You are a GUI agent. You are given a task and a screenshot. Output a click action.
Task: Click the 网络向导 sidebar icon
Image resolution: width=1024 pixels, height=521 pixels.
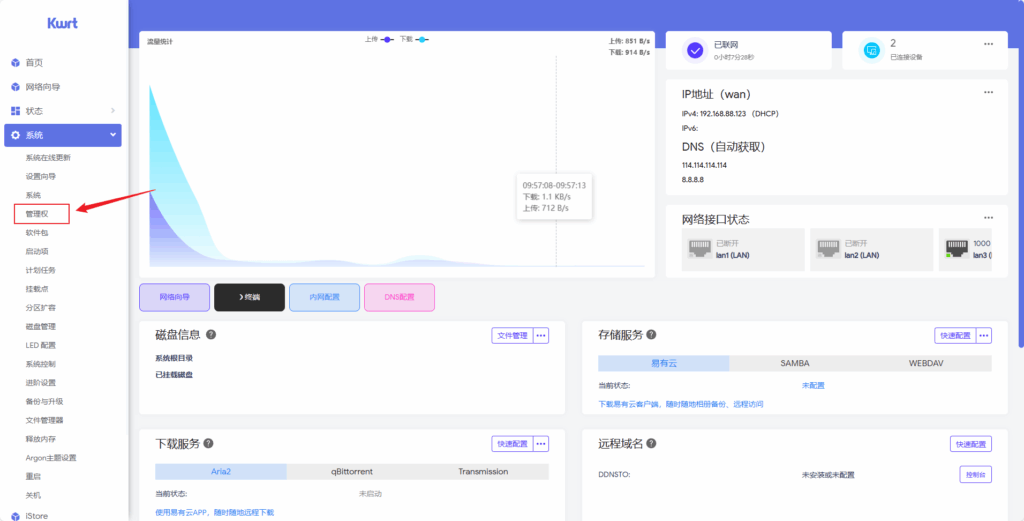[15, 87]
